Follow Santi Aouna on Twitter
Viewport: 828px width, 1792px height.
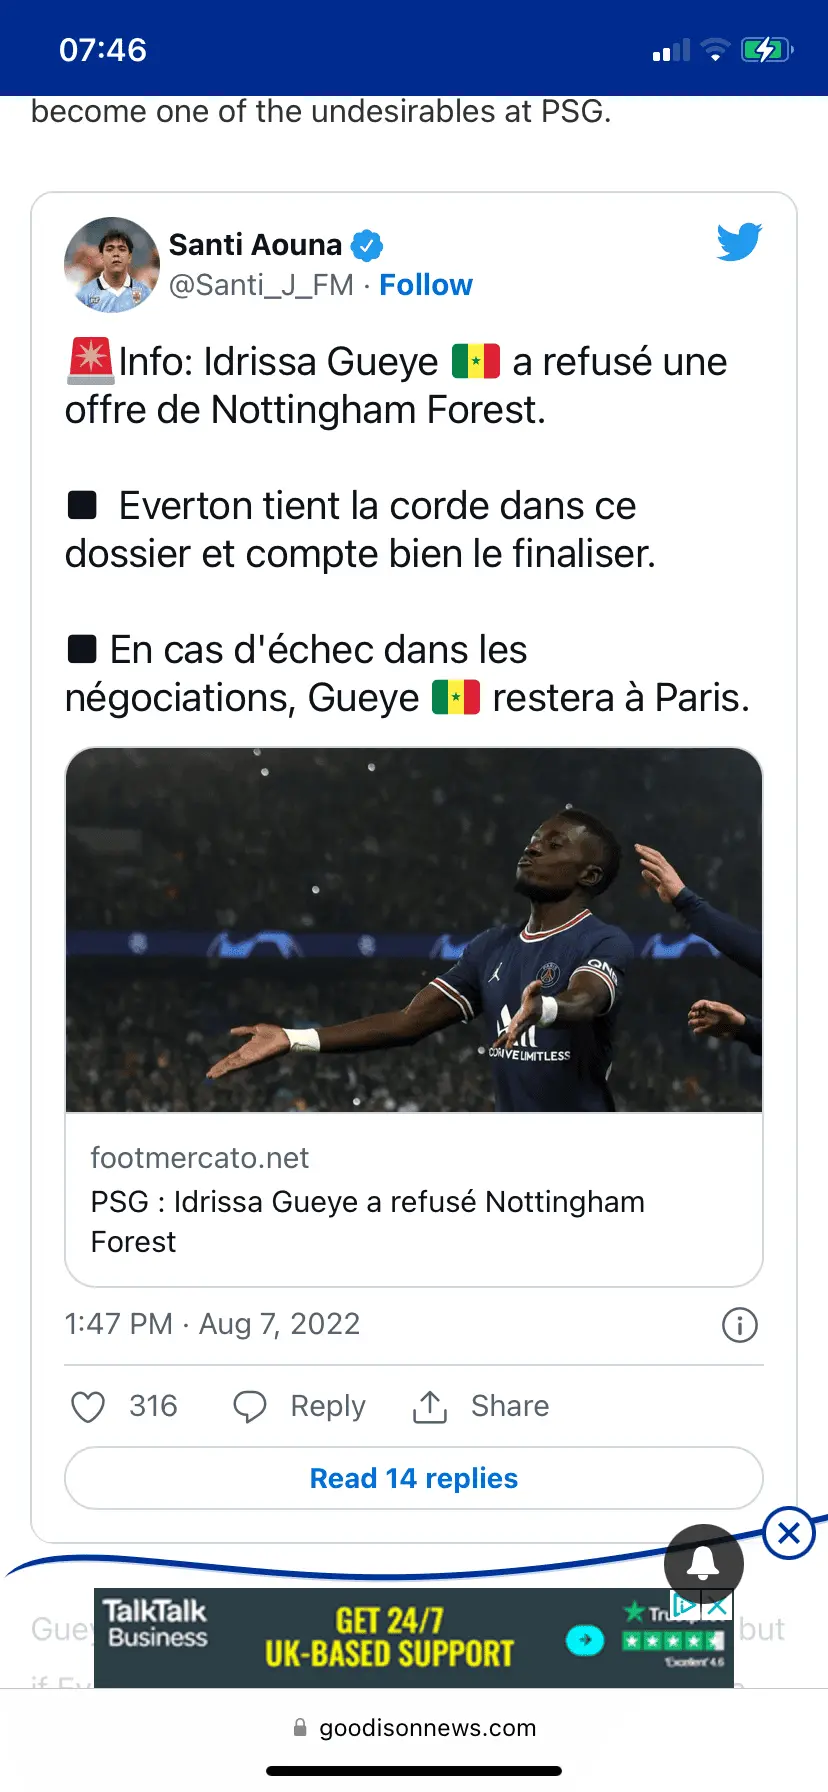pos(425,285)
